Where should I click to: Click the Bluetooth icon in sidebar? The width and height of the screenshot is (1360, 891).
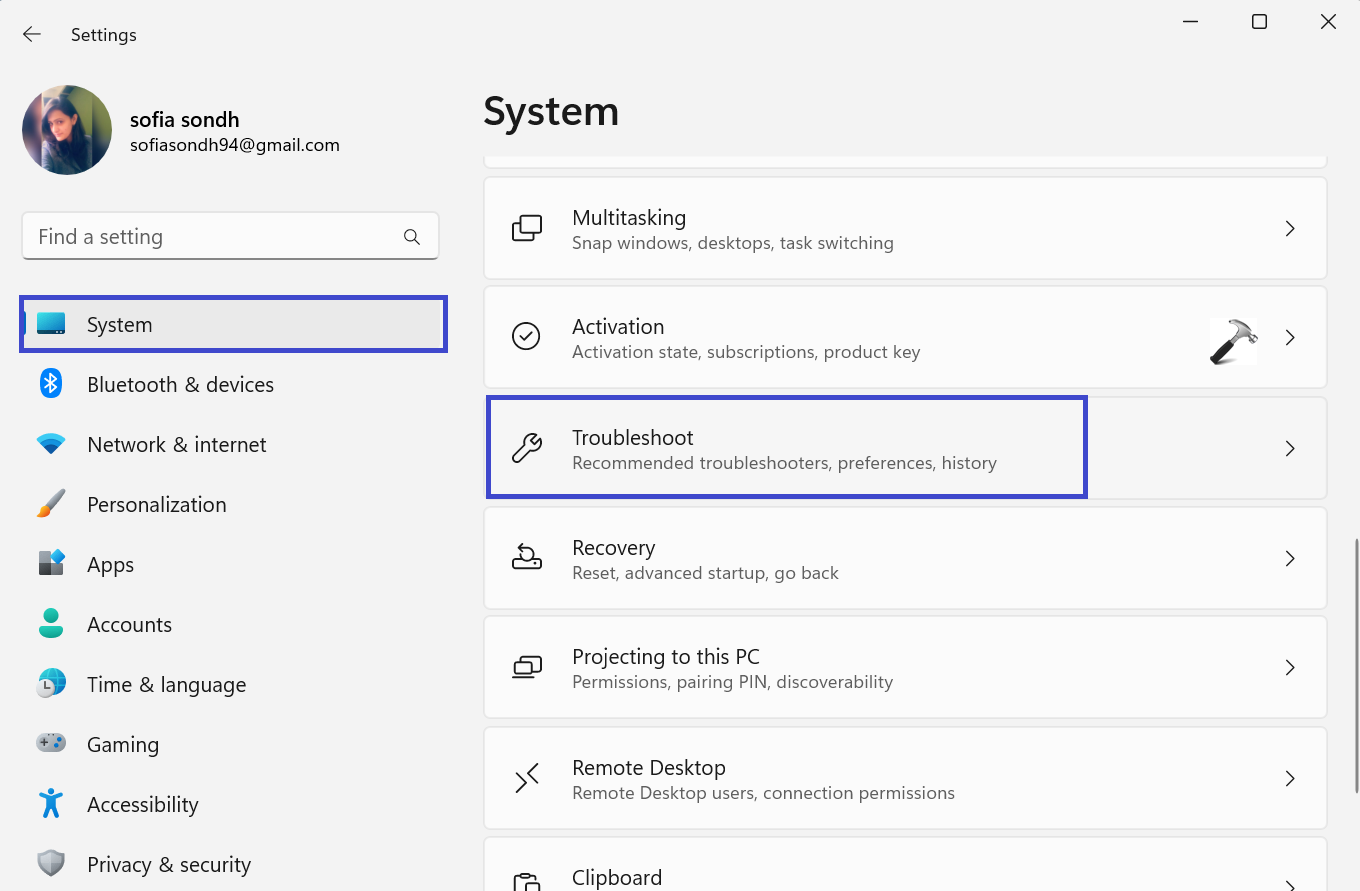(x=51, y=384)
